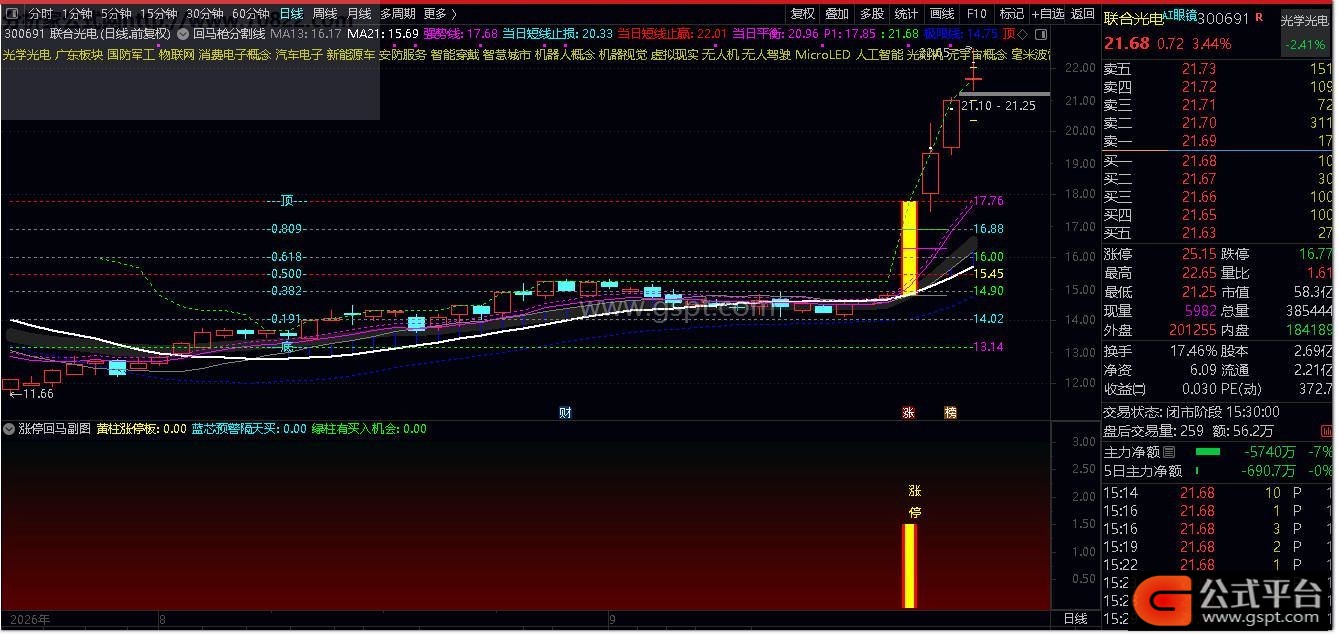
Task: Open the indicator dropdown circle before 回马枪分割线
Action: coord(184,33)
